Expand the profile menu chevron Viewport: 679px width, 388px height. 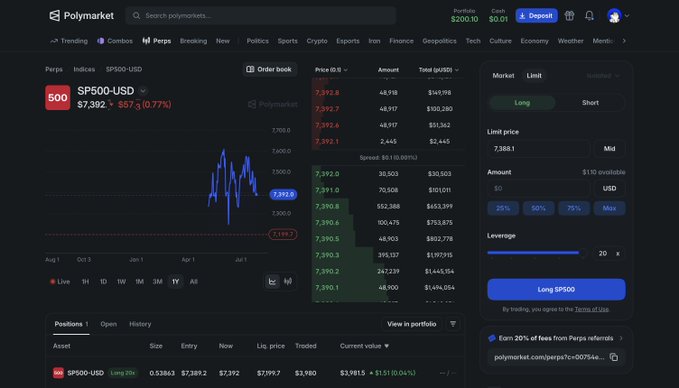[627, 16]
